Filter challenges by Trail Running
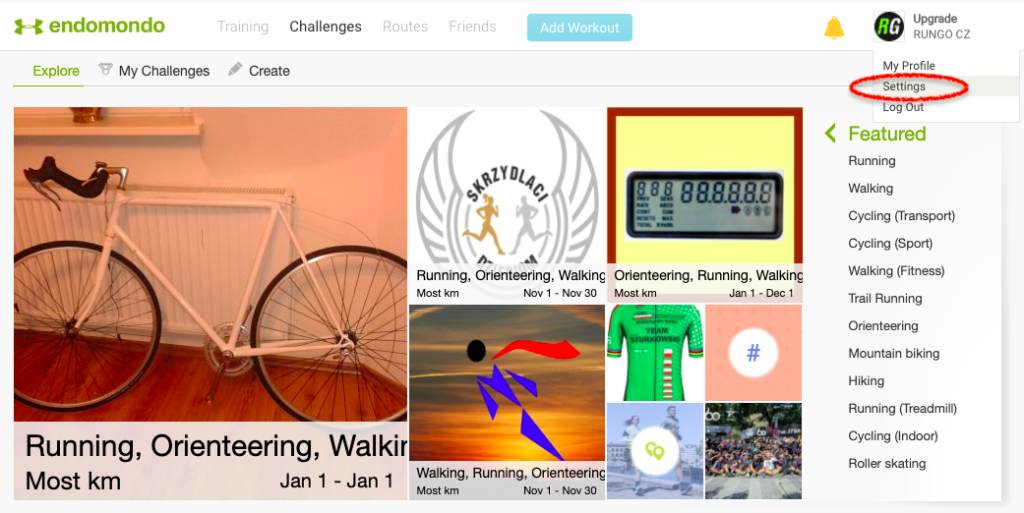 pos(885,298)
